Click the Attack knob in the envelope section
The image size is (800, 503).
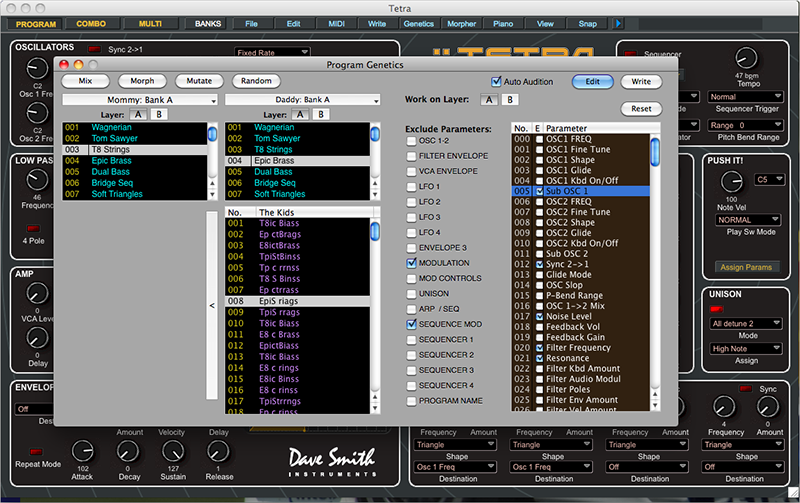(x=82, y=451)
